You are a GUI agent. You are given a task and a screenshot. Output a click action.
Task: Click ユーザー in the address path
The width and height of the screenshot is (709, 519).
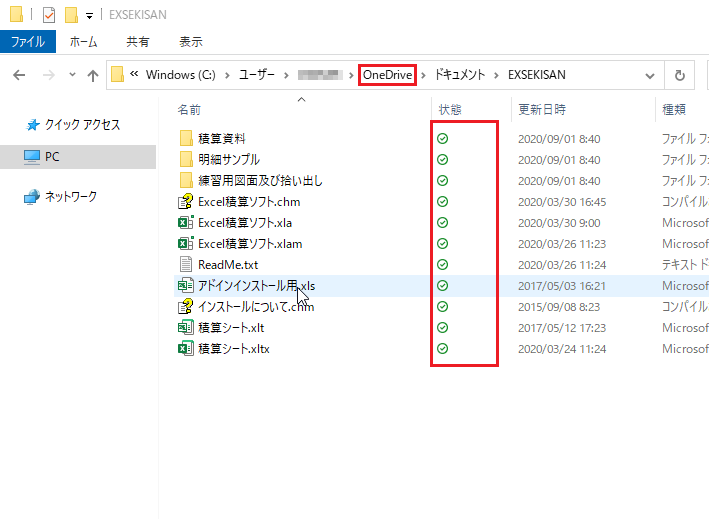pyautogui.click(x=257, y=75)
